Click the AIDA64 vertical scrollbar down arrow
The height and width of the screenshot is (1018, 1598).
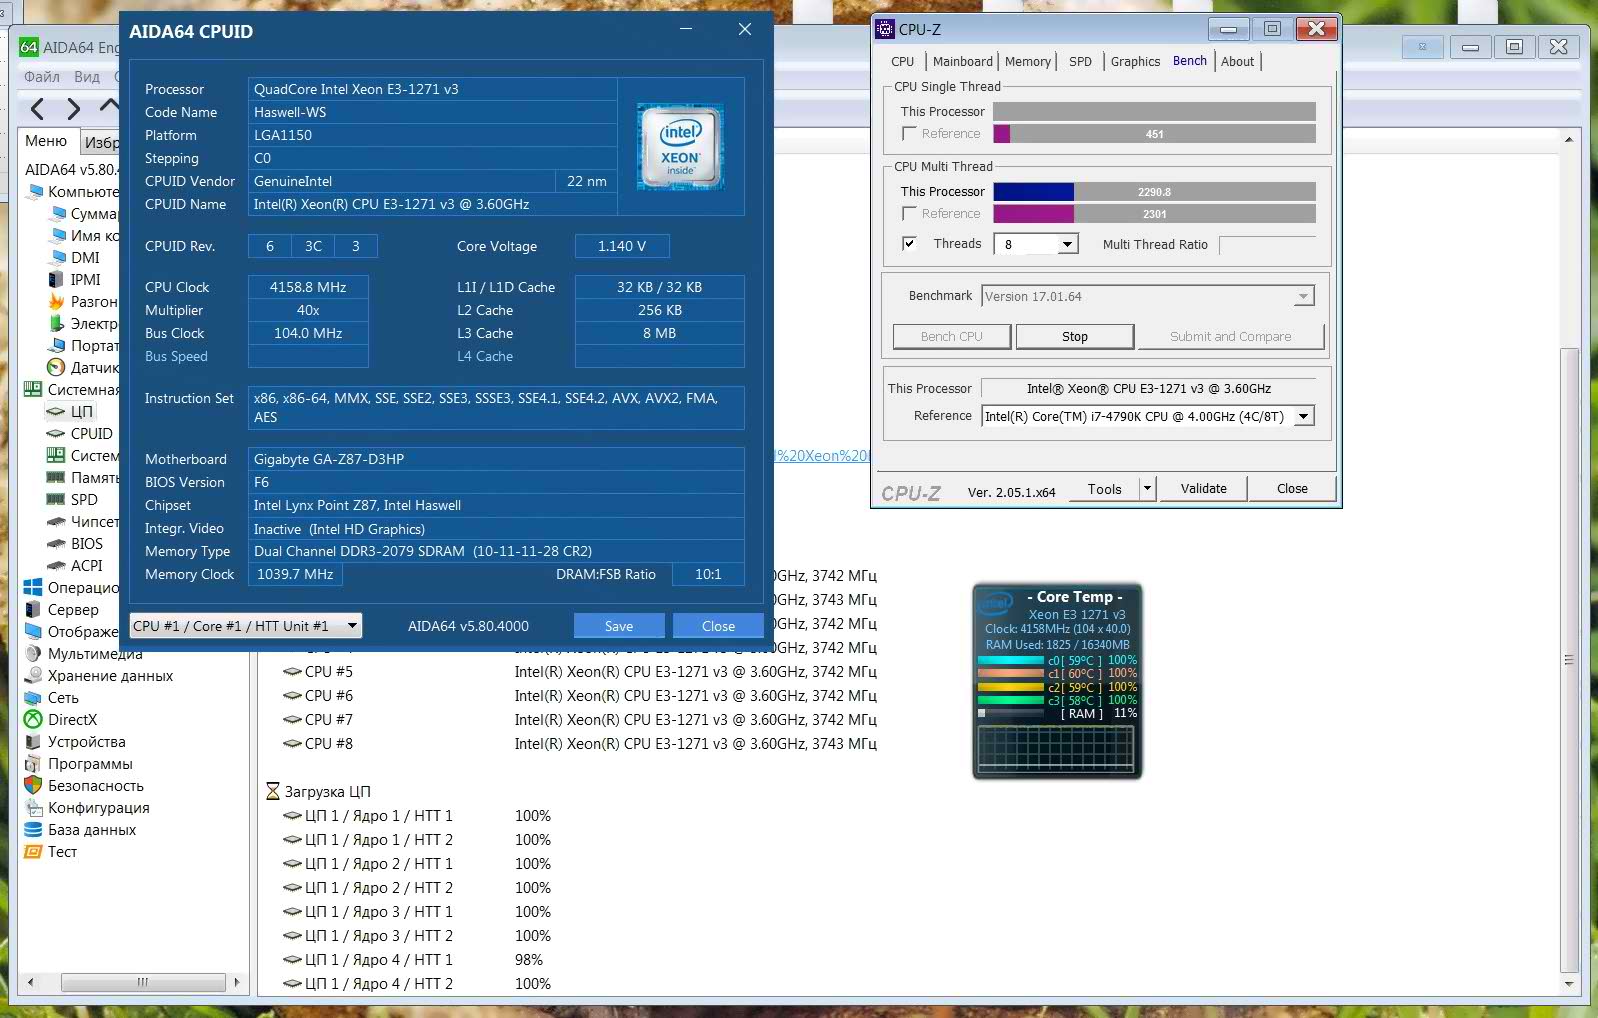point(1569,984)
